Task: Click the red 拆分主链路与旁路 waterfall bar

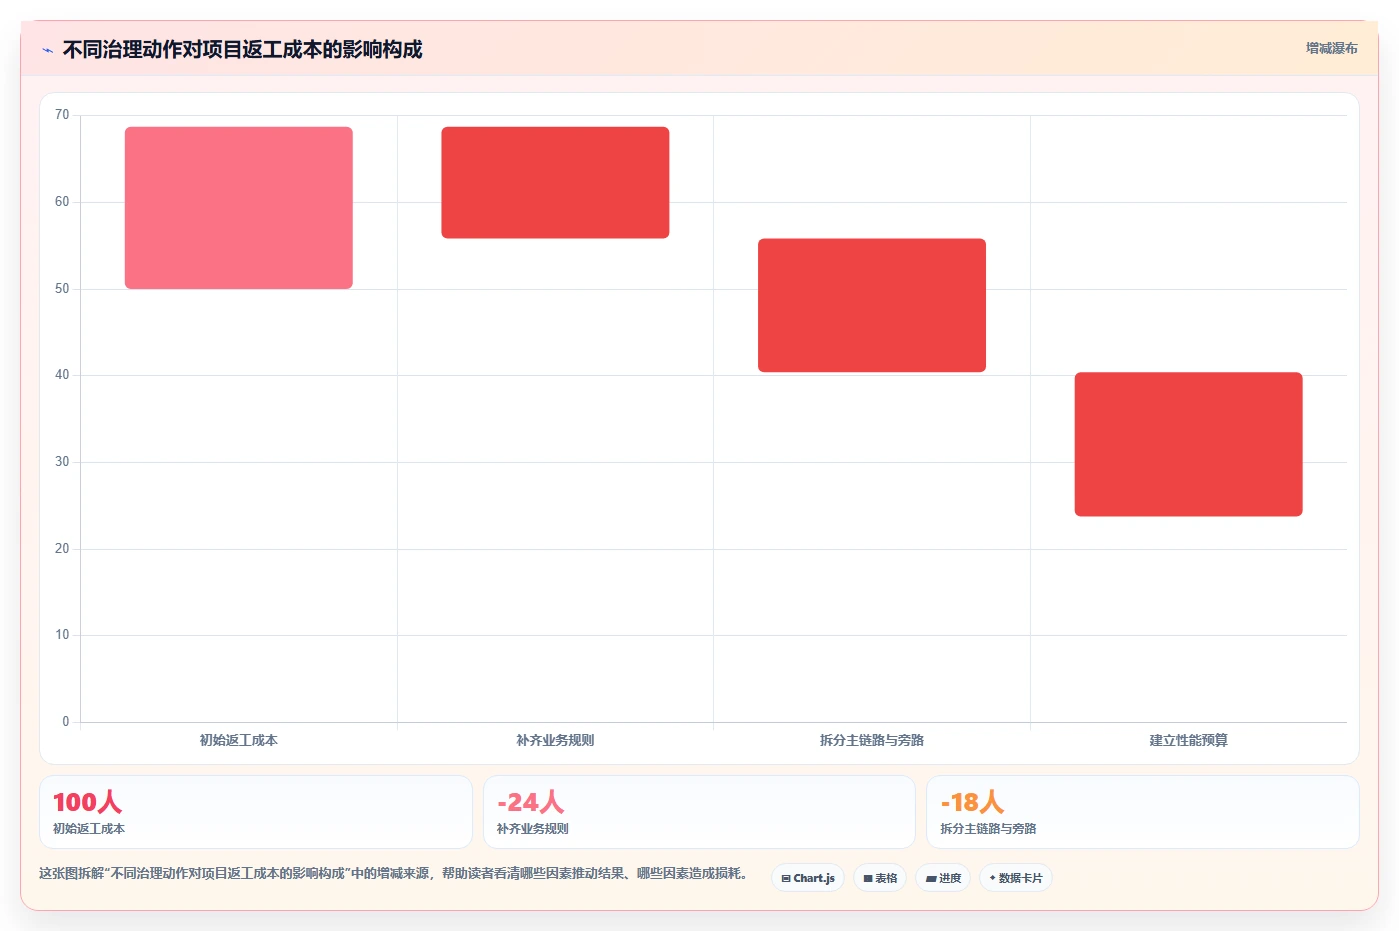Action: (872, 305)
